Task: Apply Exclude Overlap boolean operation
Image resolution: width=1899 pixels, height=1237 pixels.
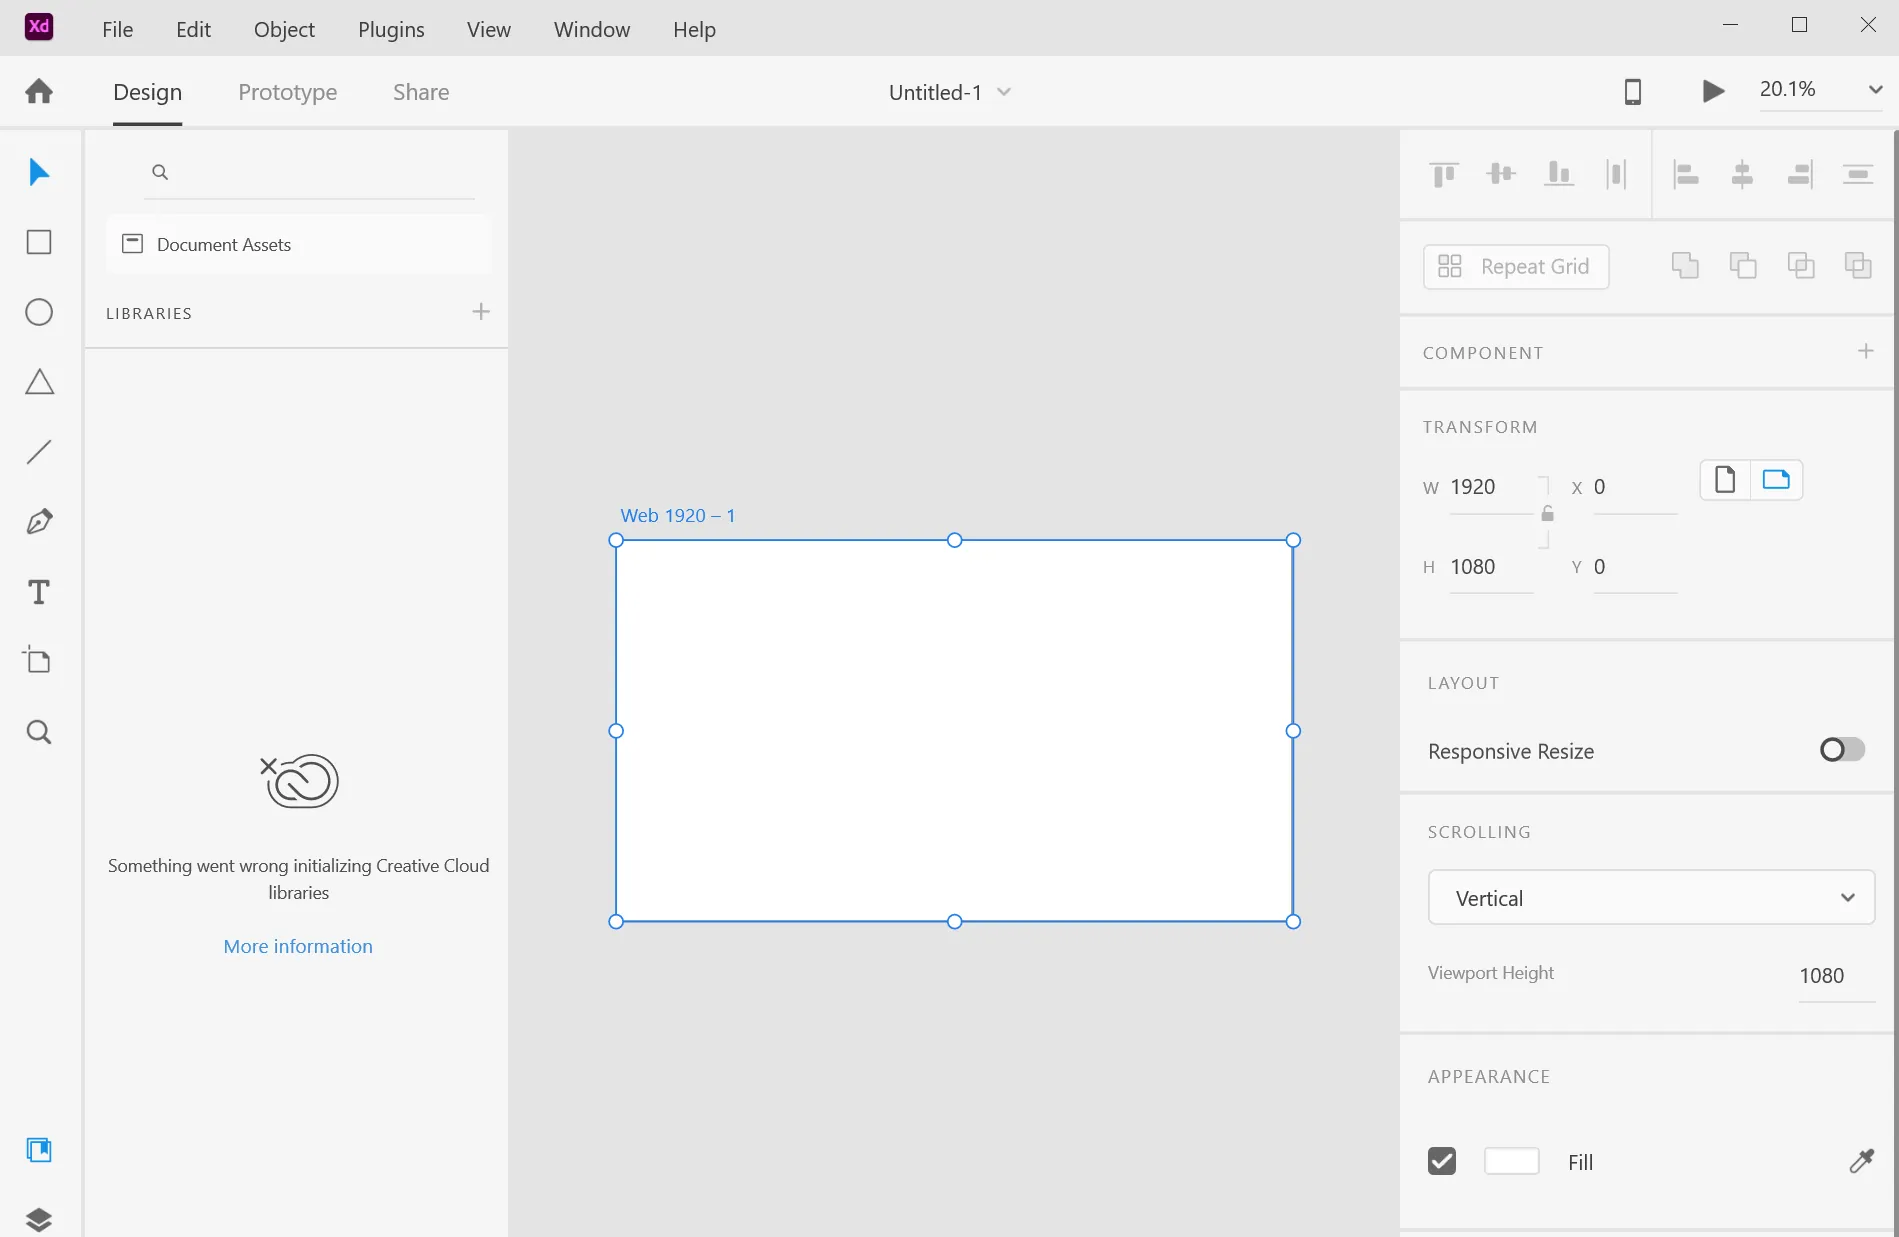Action: click(x=1858, y=265)
